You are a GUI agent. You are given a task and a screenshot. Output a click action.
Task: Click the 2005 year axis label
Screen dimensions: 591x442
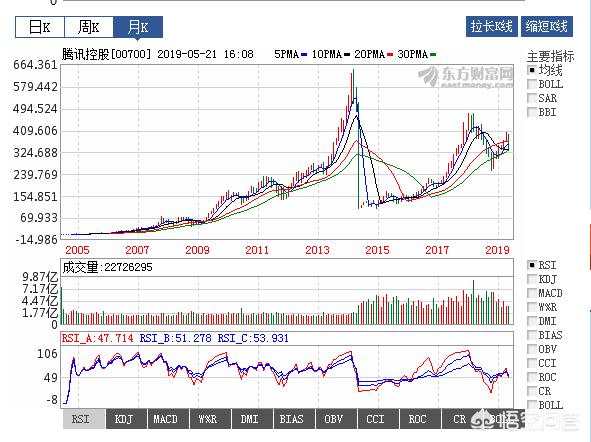click(77, 250)
